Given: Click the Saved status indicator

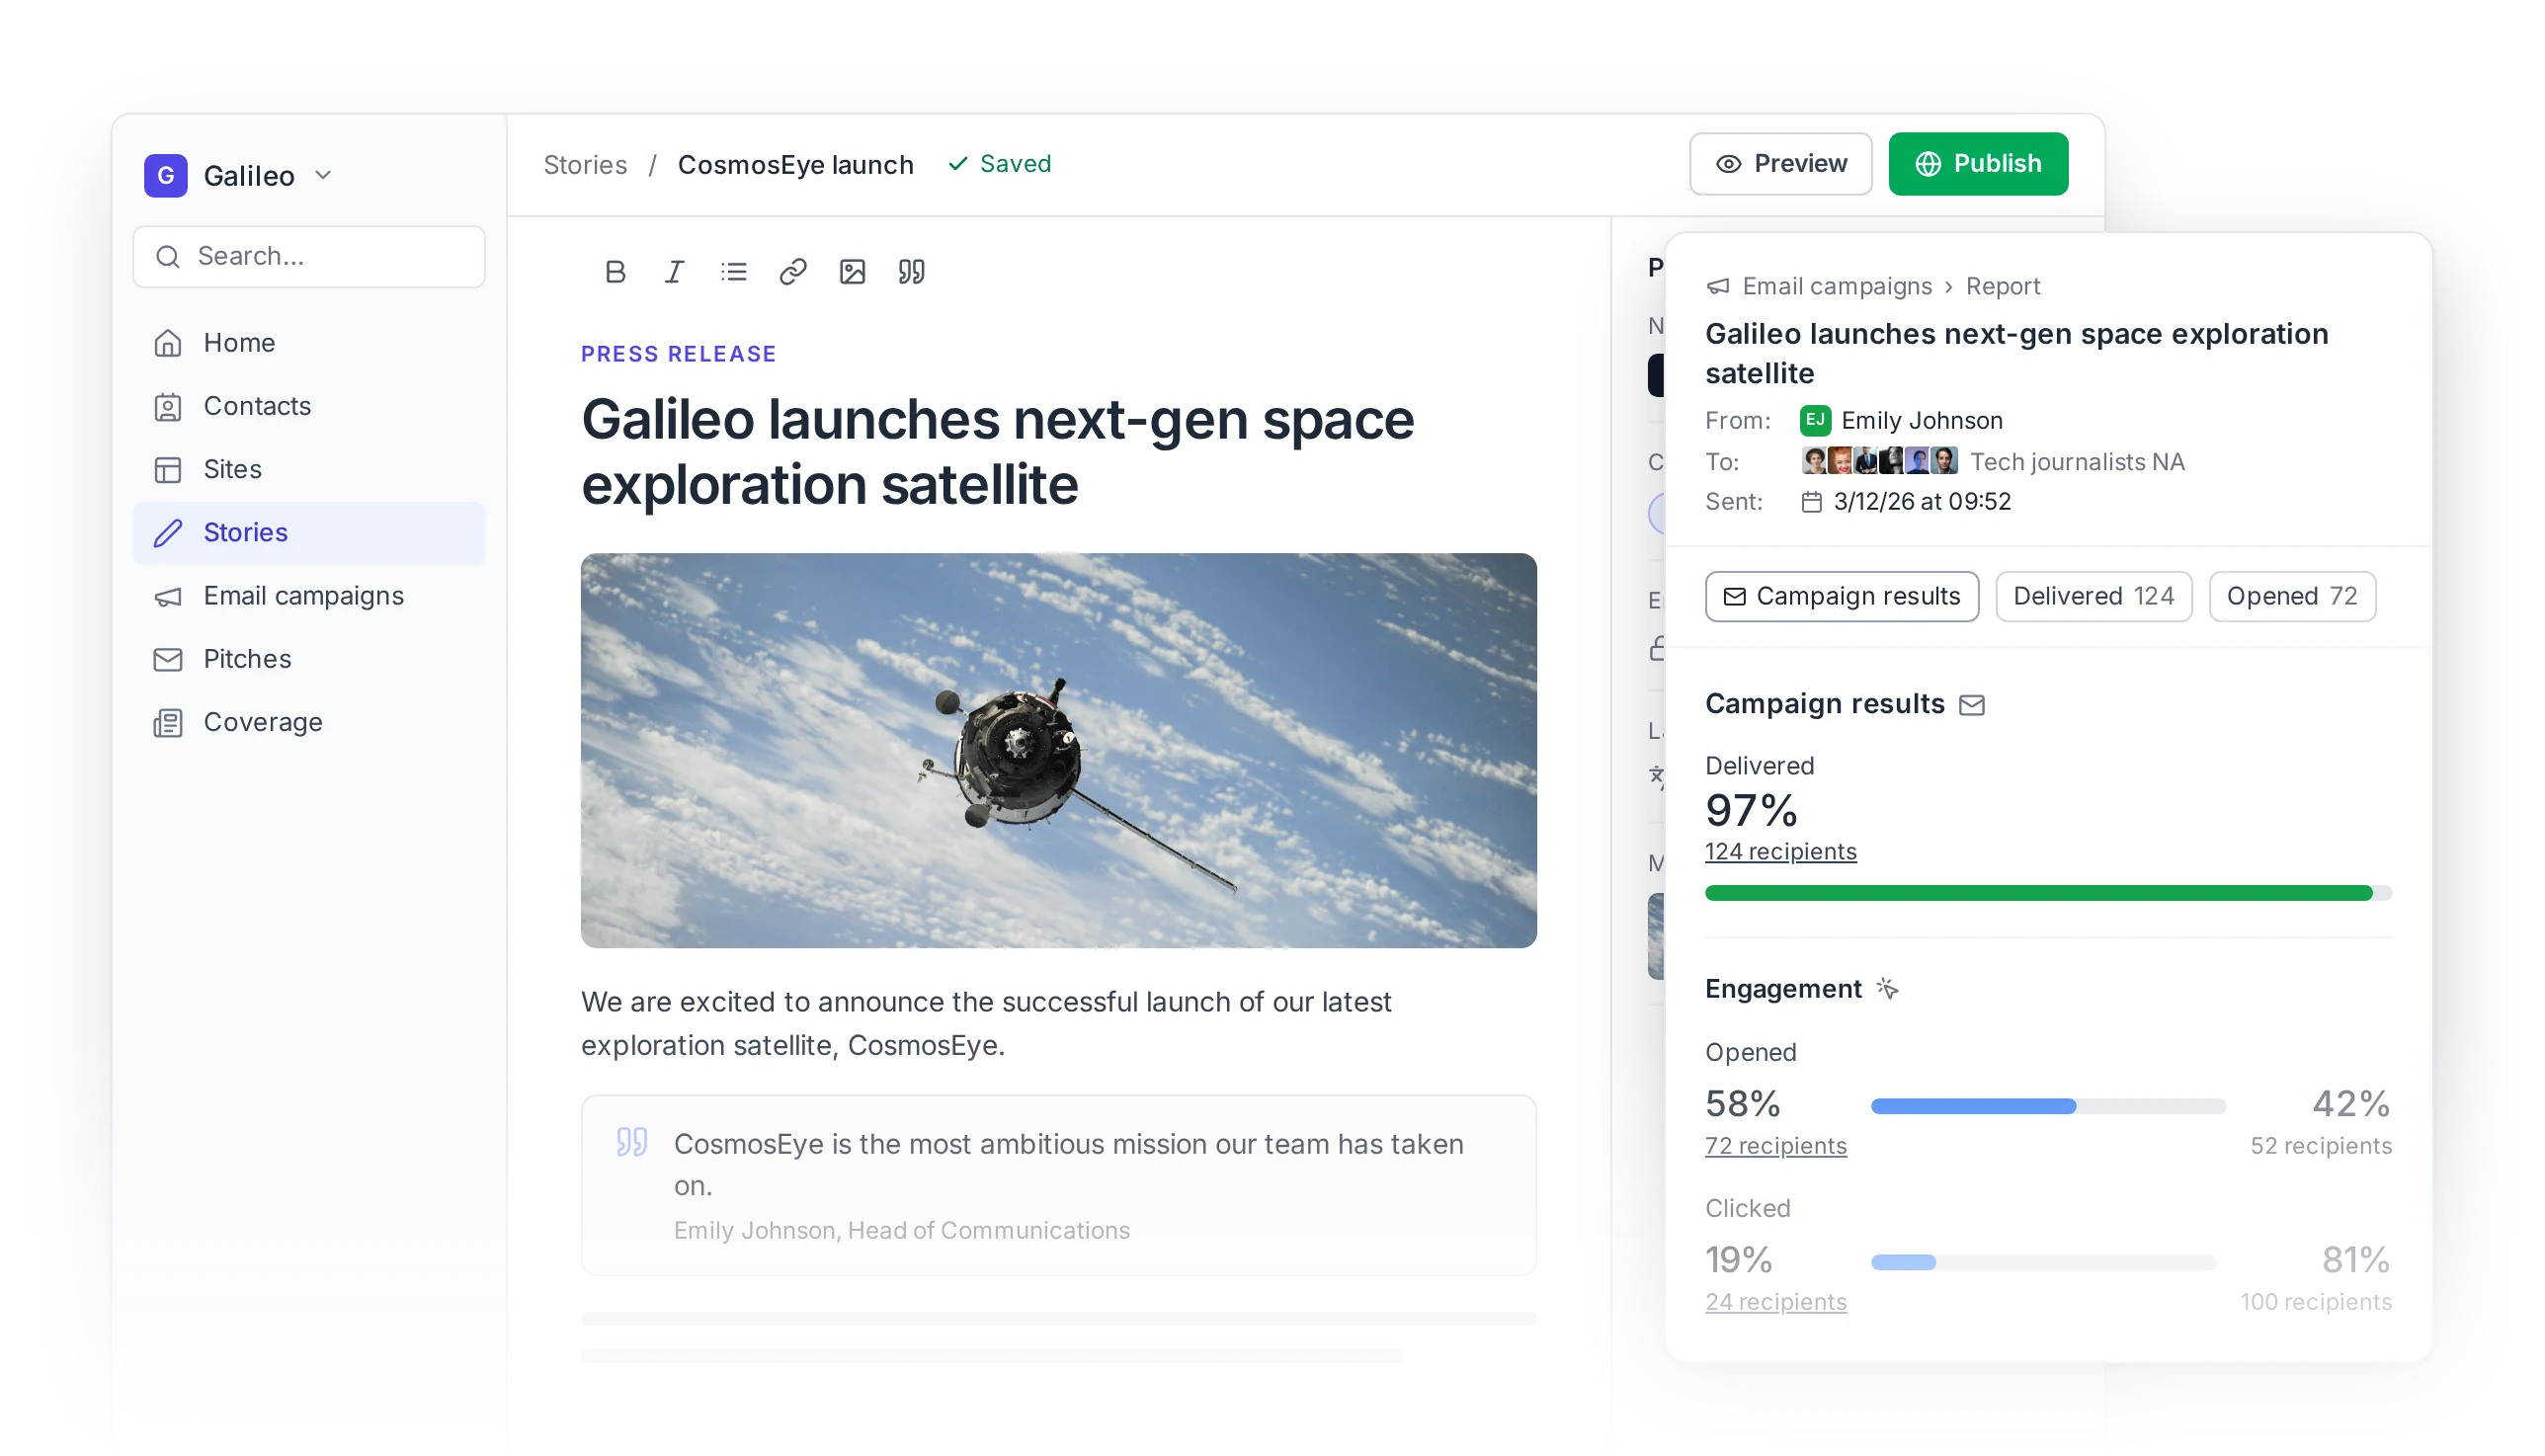Looking at the screenshot, I should click(x=999, y=164).
